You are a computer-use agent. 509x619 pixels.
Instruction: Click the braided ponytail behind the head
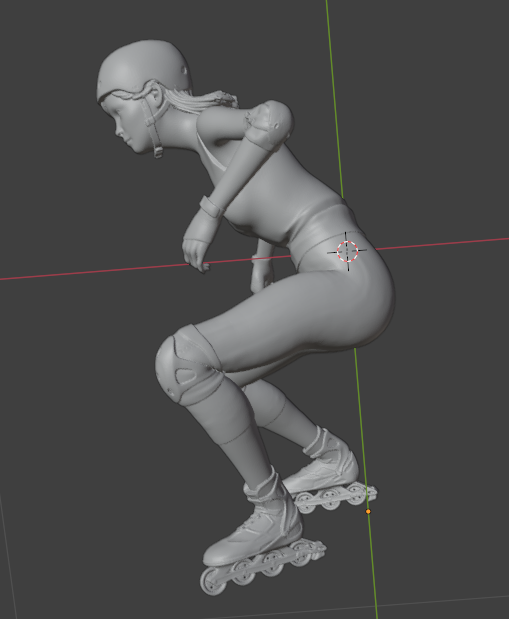[205, 101]
